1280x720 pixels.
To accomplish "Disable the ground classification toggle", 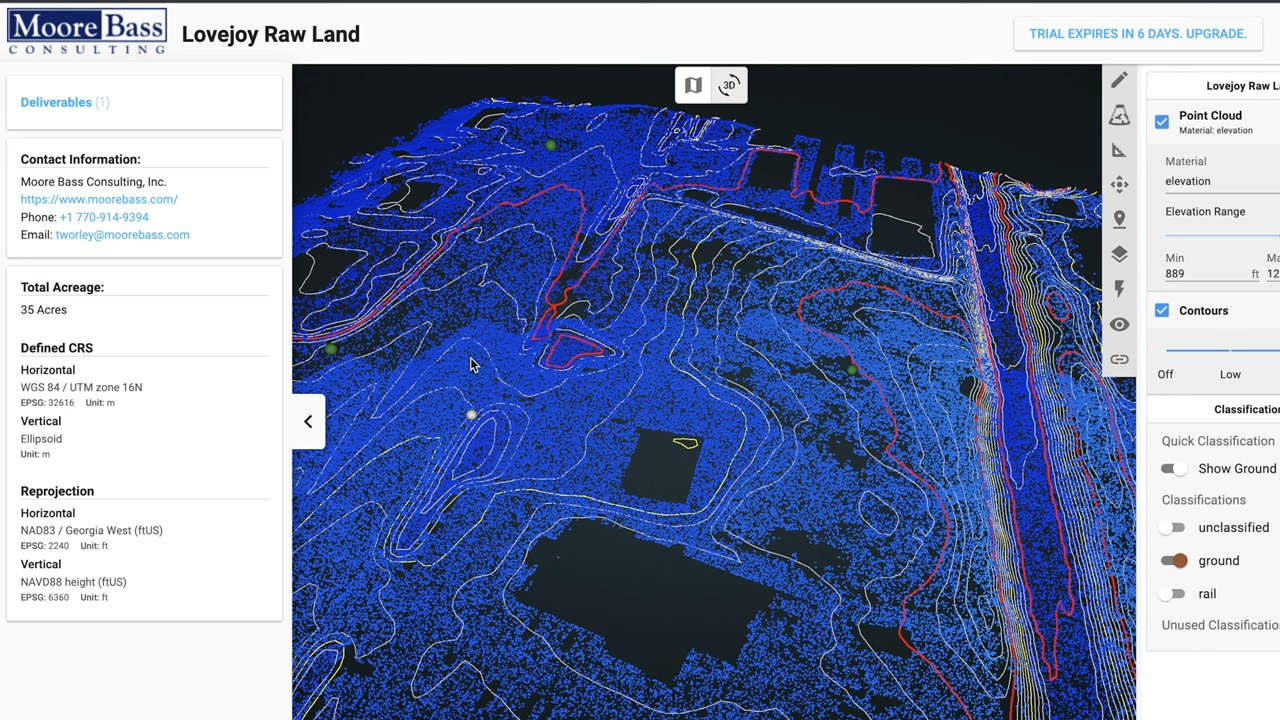I will click(x=1174, y=561).
